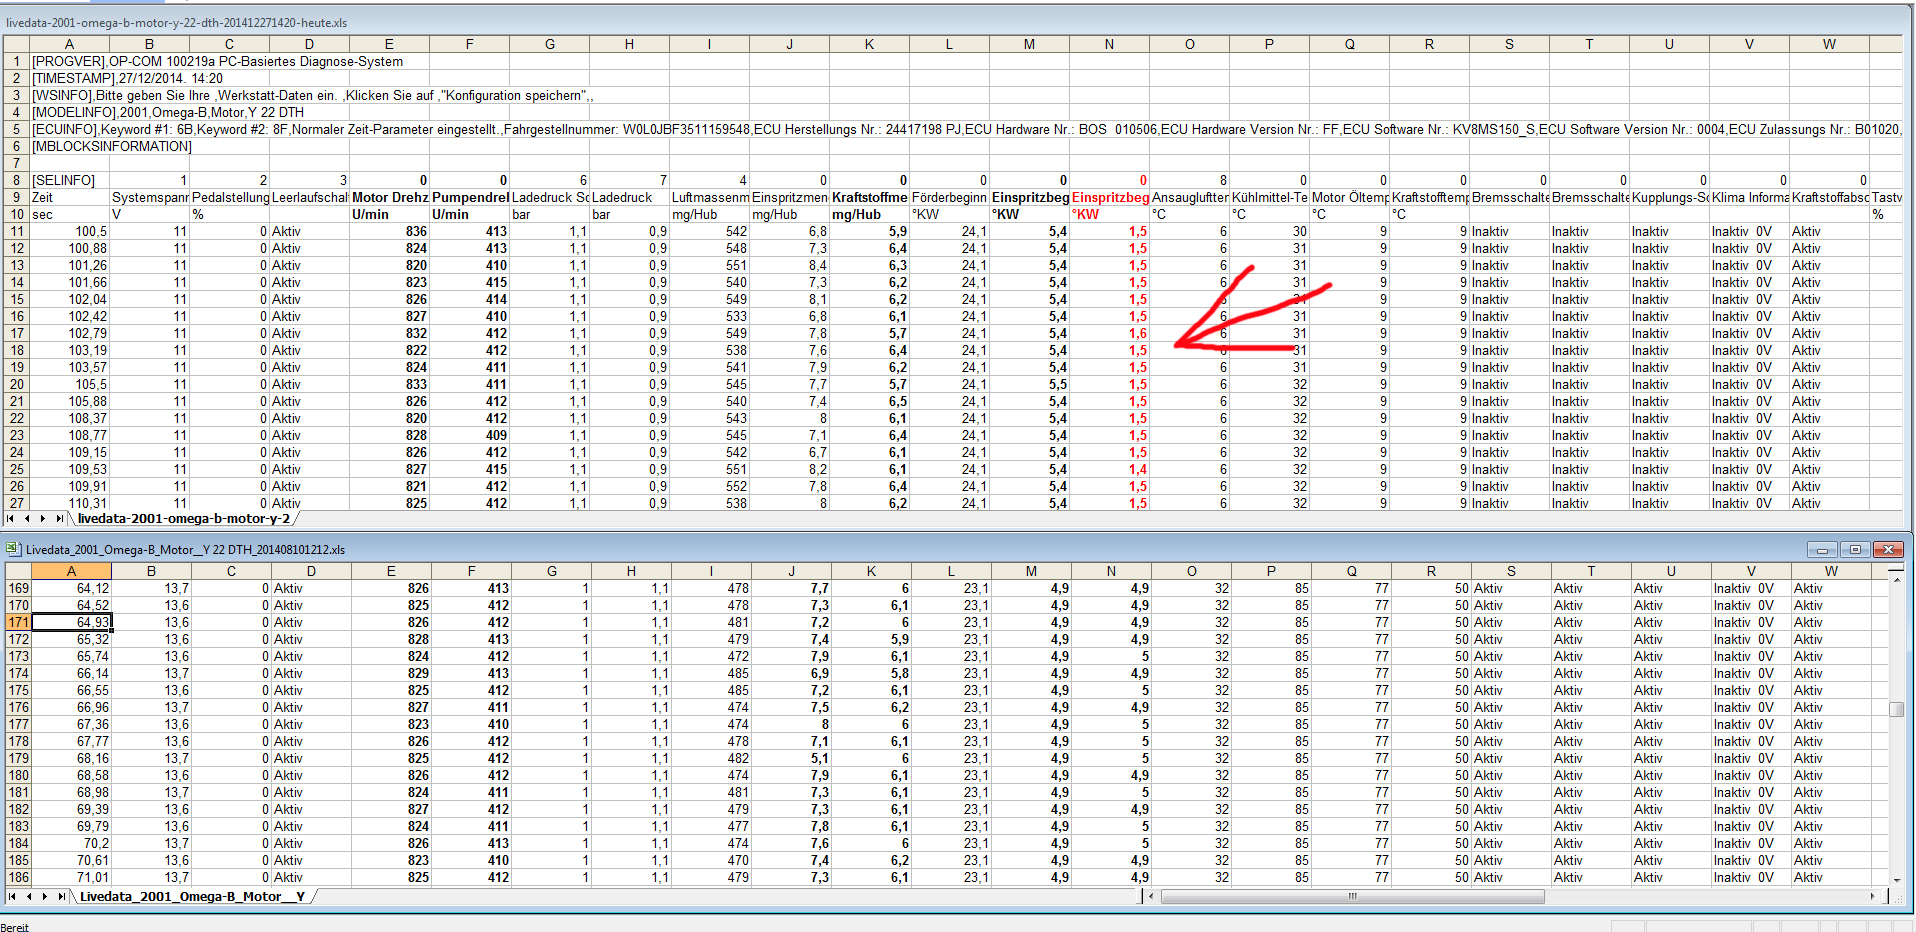1916x932 pixels.
Task: Go to next sheet in upper workbook
Action: (43, 519)
